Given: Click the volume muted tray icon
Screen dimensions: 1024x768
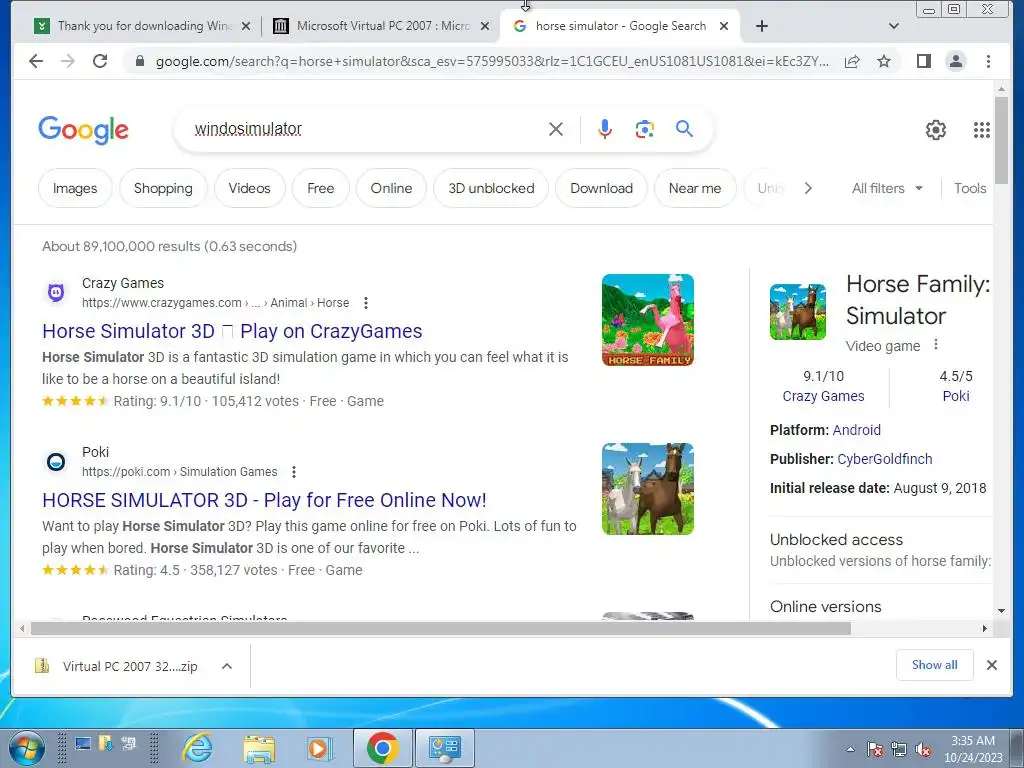Looking at the screenshot, I should coord(923,750).
